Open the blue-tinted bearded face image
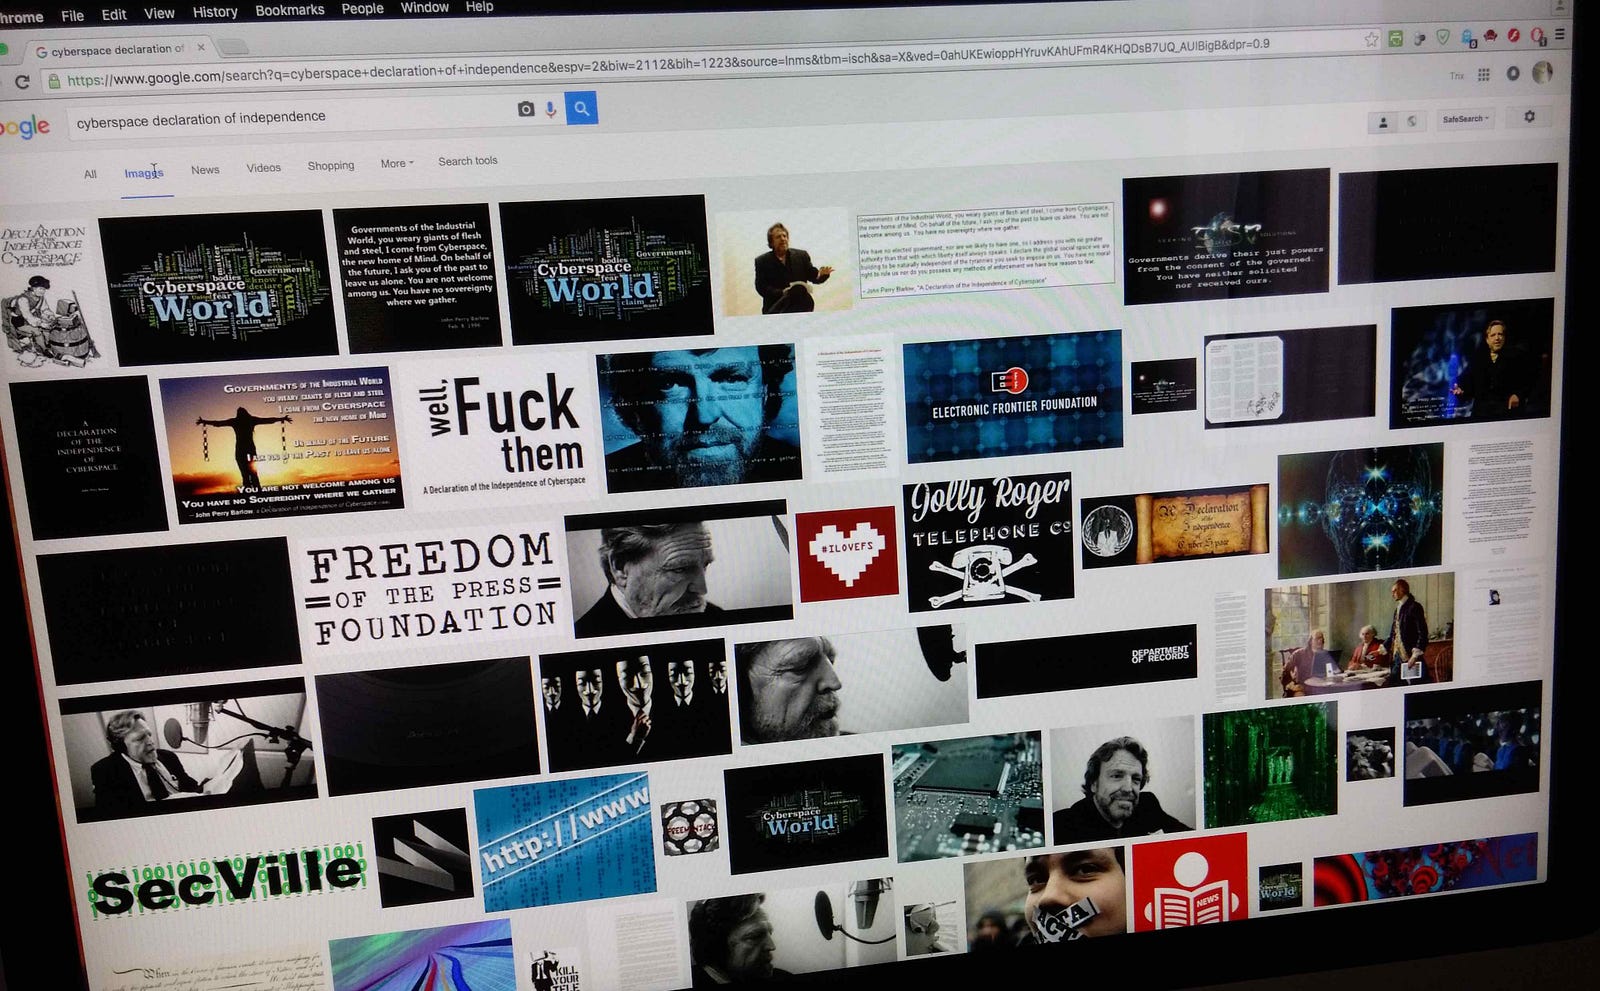 699,417
